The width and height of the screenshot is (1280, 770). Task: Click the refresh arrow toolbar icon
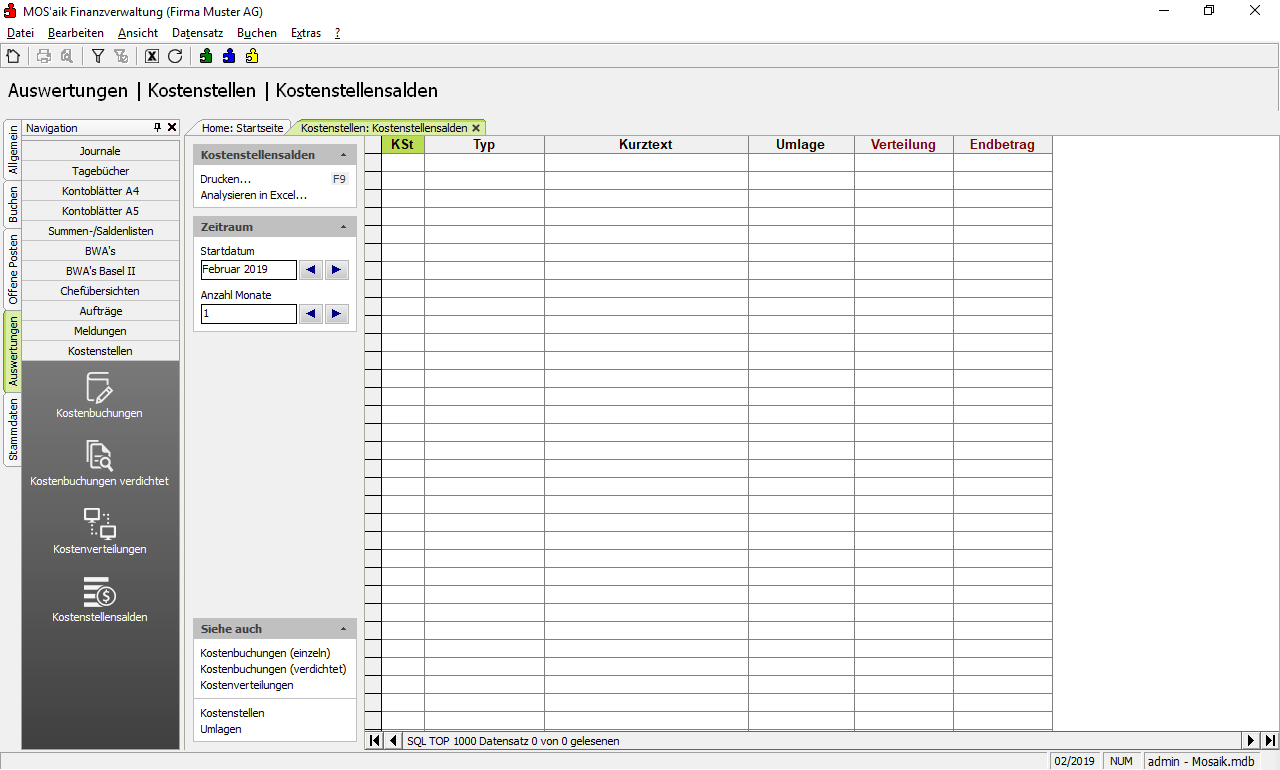(x=175, y=57)
